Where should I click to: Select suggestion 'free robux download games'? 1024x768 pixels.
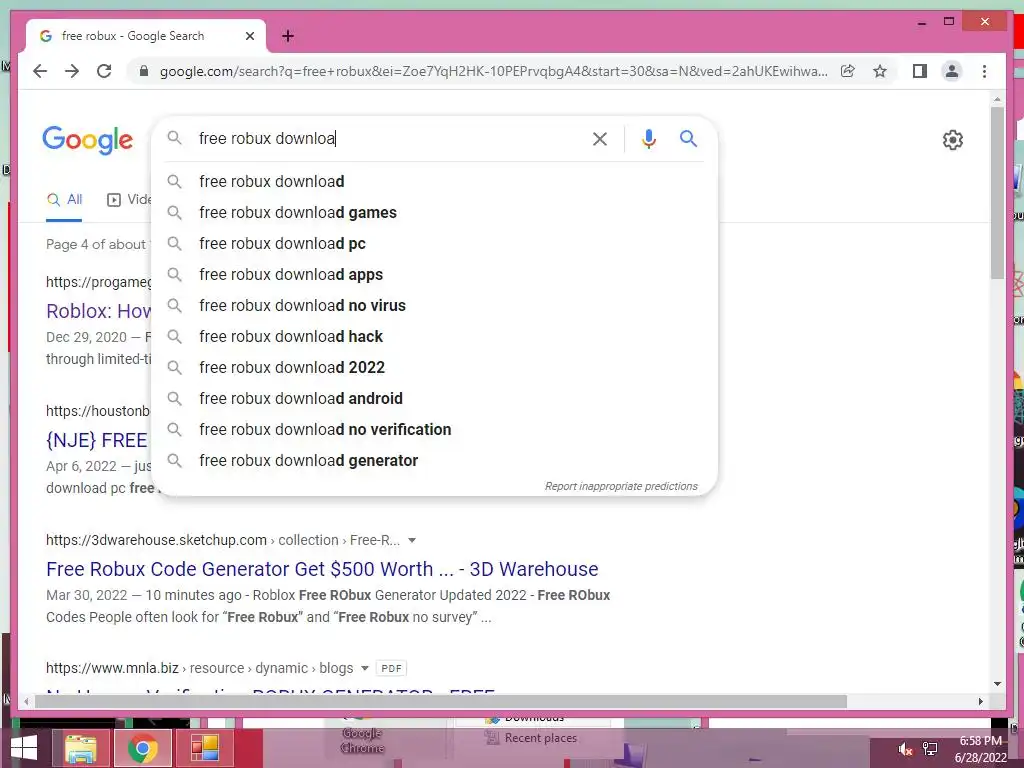(x=434, y=212)
